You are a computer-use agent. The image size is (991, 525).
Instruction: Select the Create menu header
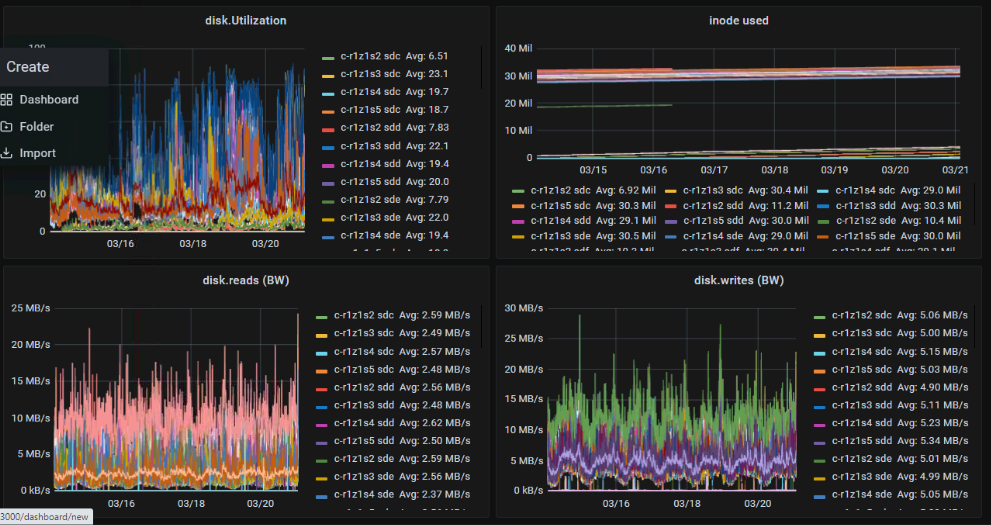[28, 67]
